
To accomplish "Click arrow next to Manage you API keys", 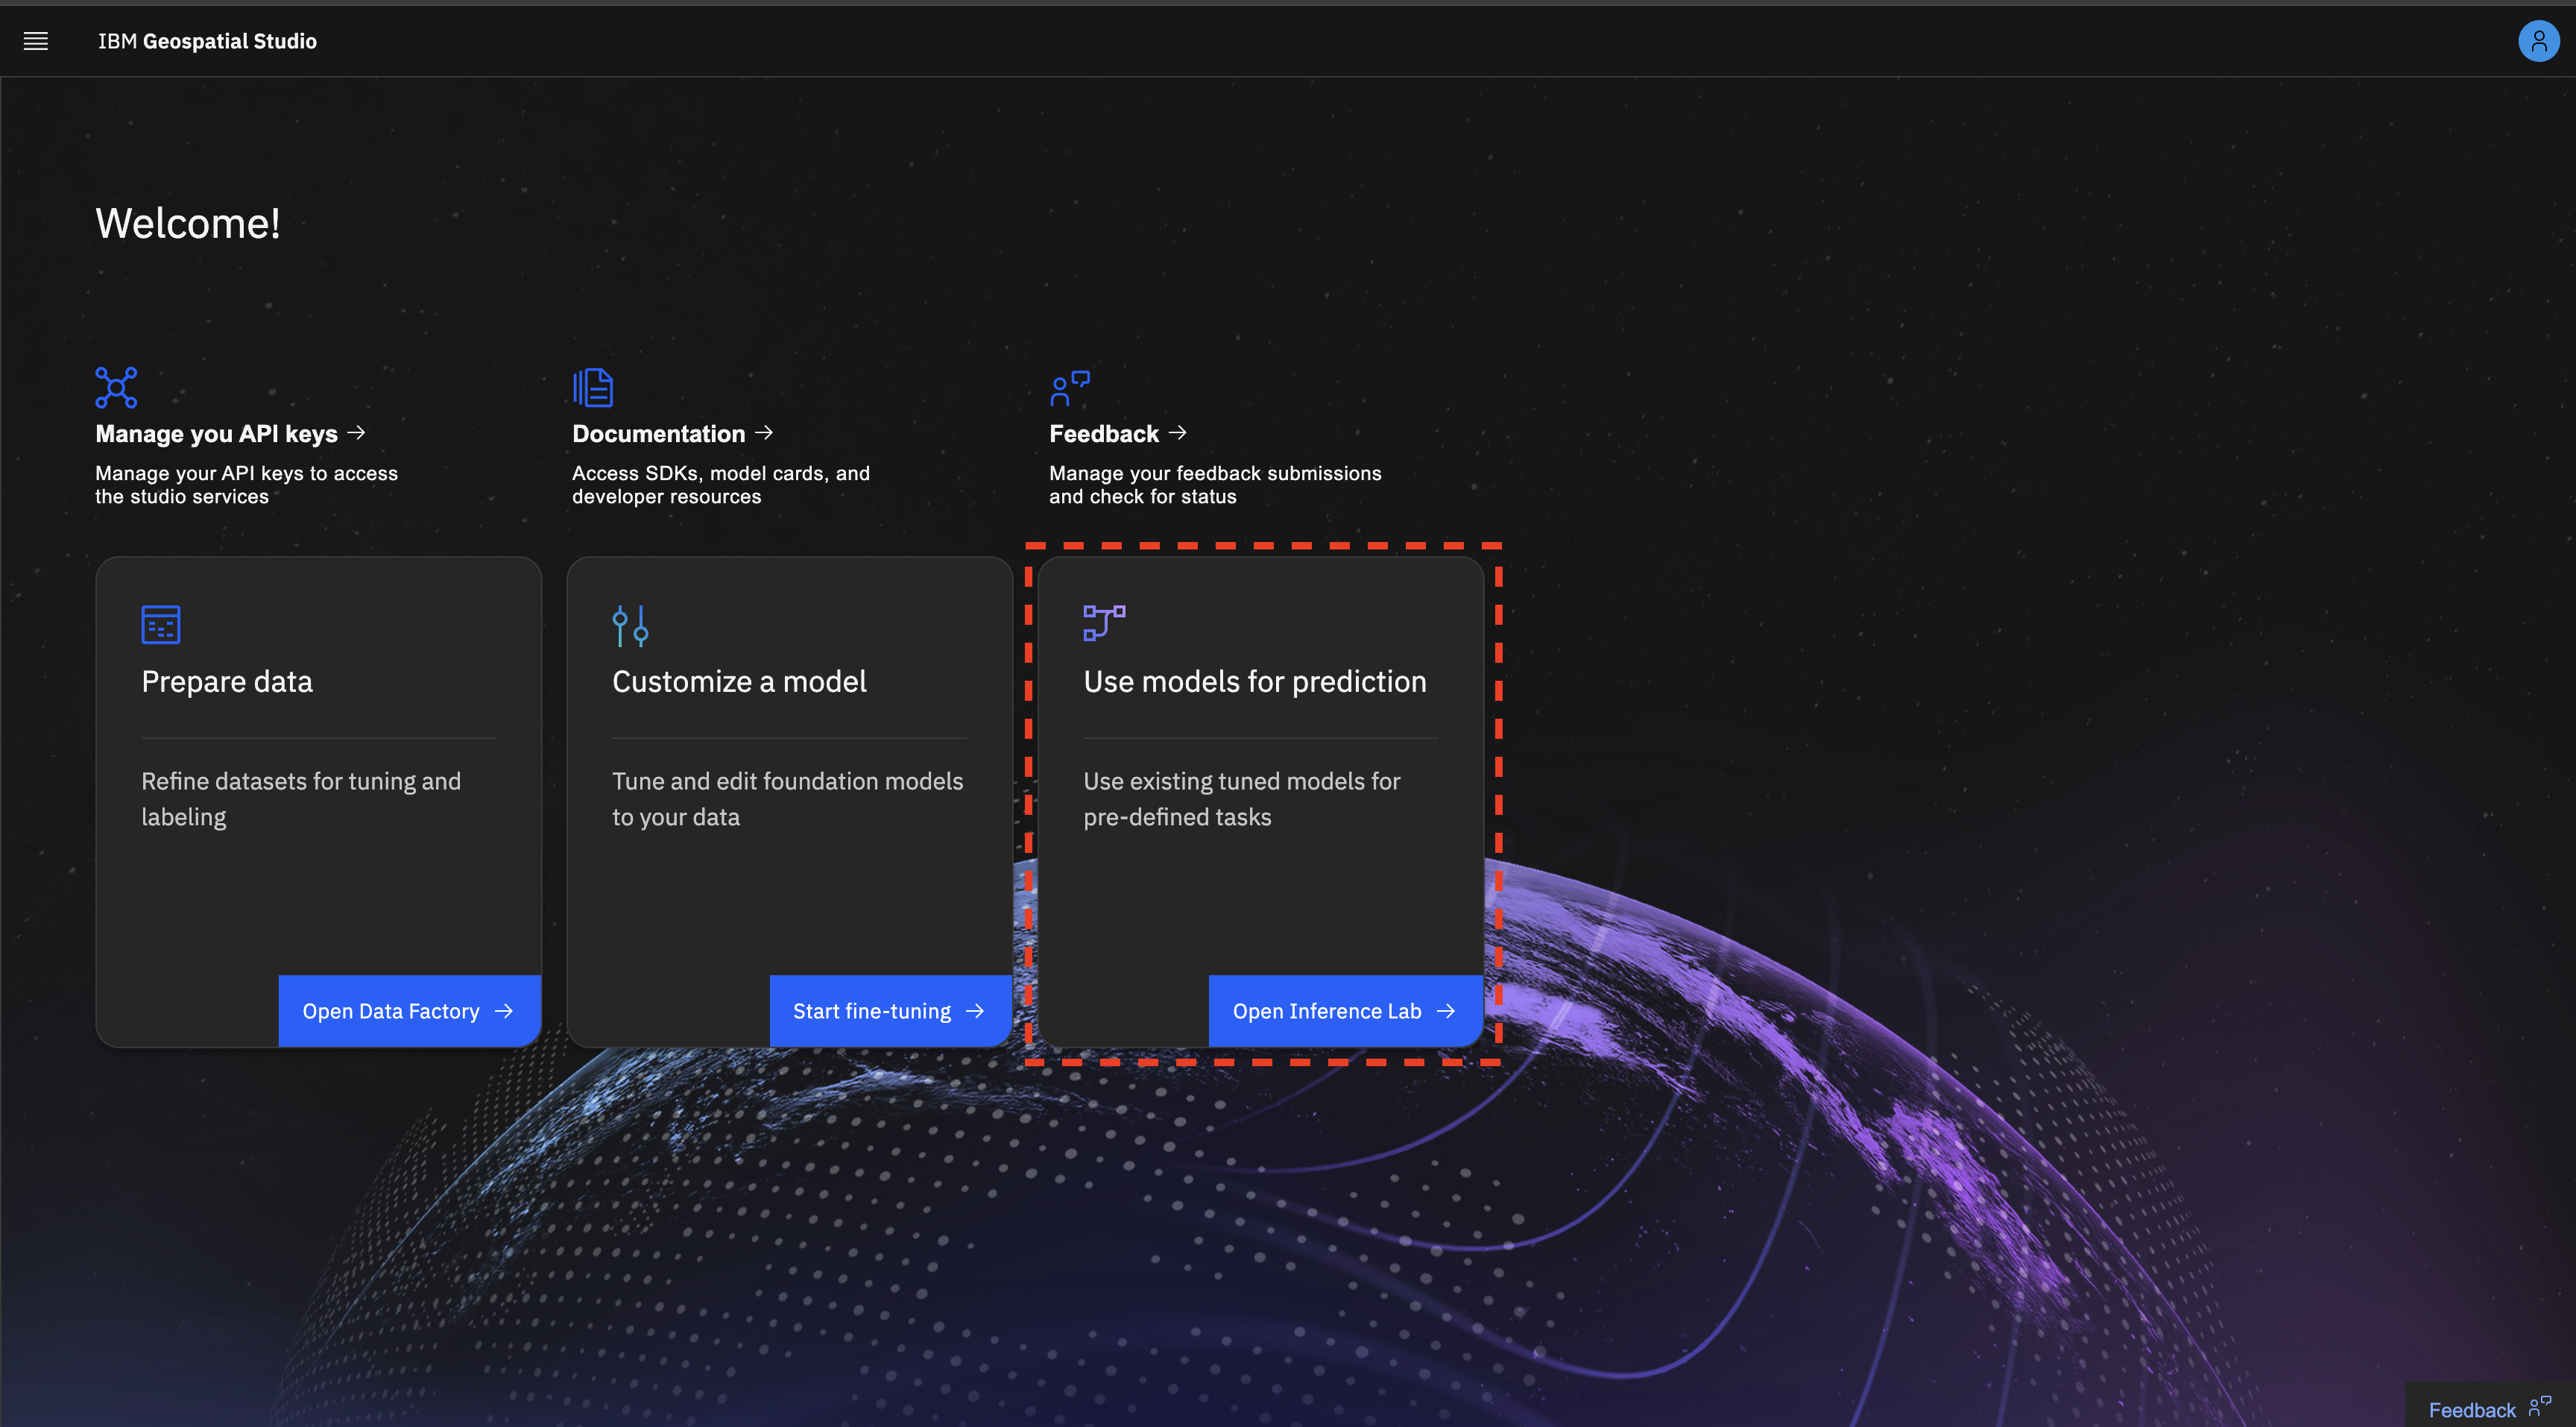I will [x=357, y=433].
